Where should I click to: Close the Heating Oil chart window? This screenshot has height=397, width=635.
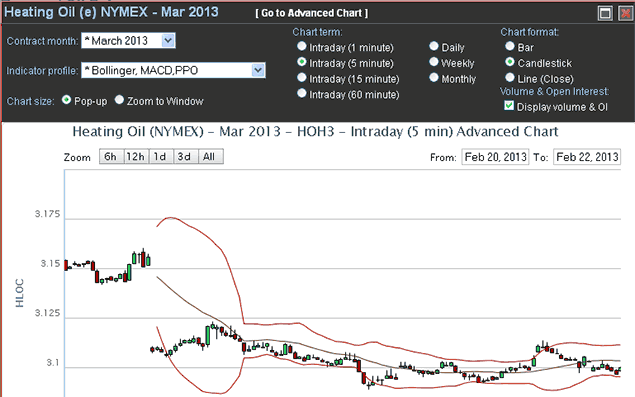pos(626,13)
